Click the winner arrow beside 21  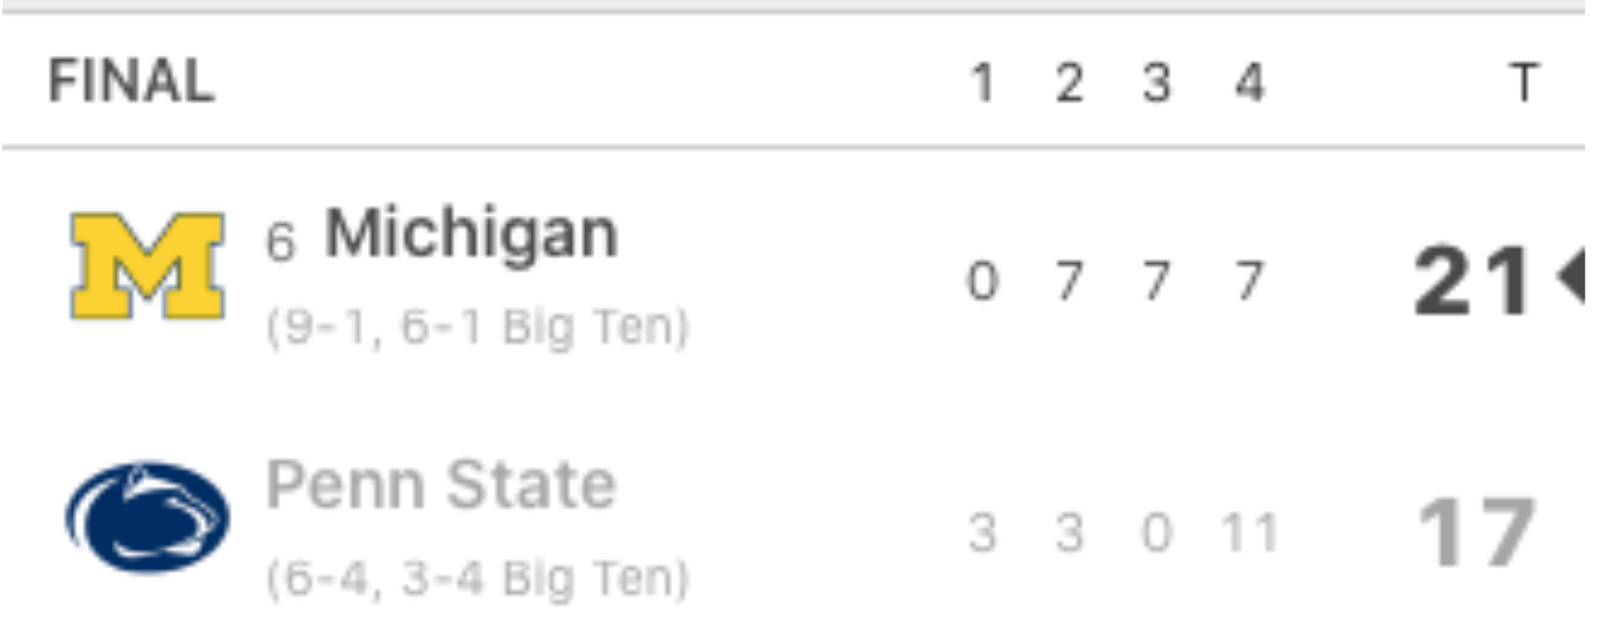coord(1570,276)
